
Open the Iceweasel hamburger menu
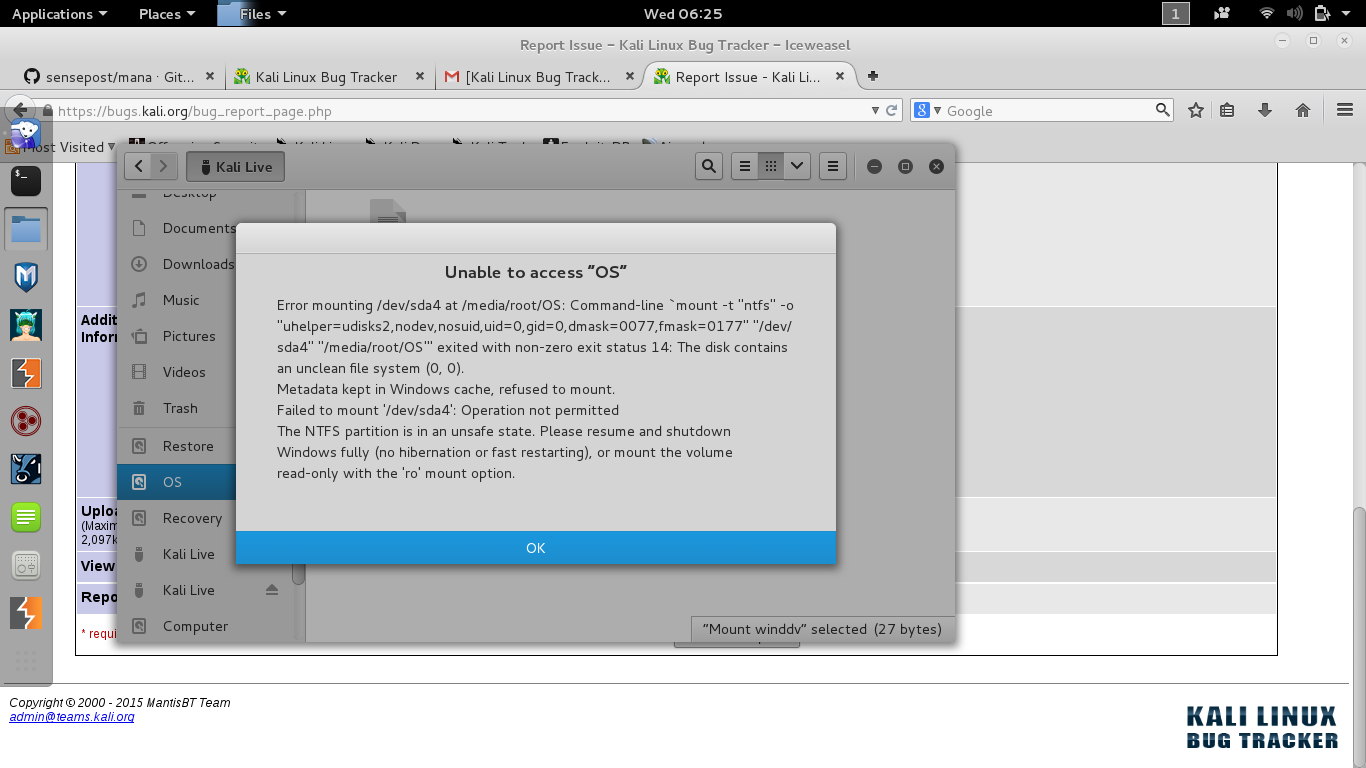[1345, 111]
